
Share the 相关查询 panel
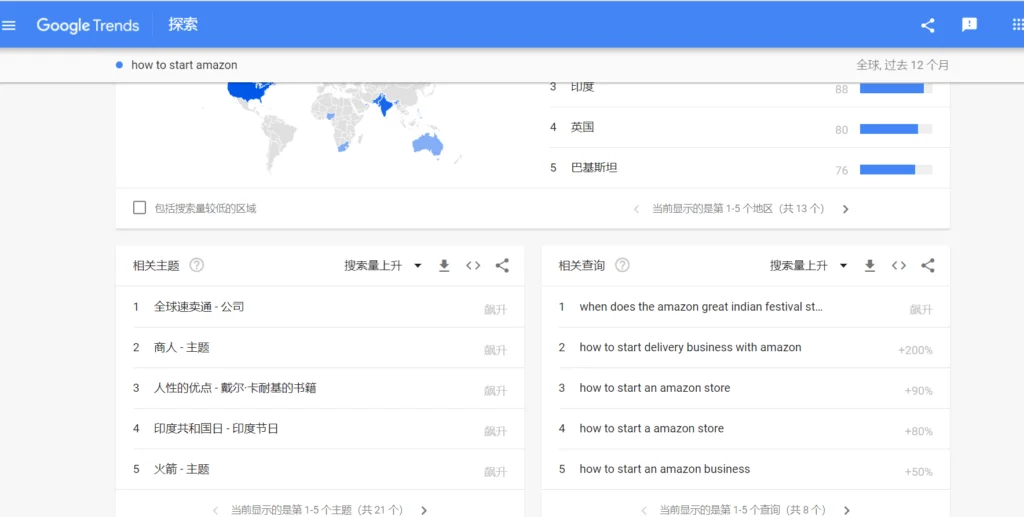(928, 266)
